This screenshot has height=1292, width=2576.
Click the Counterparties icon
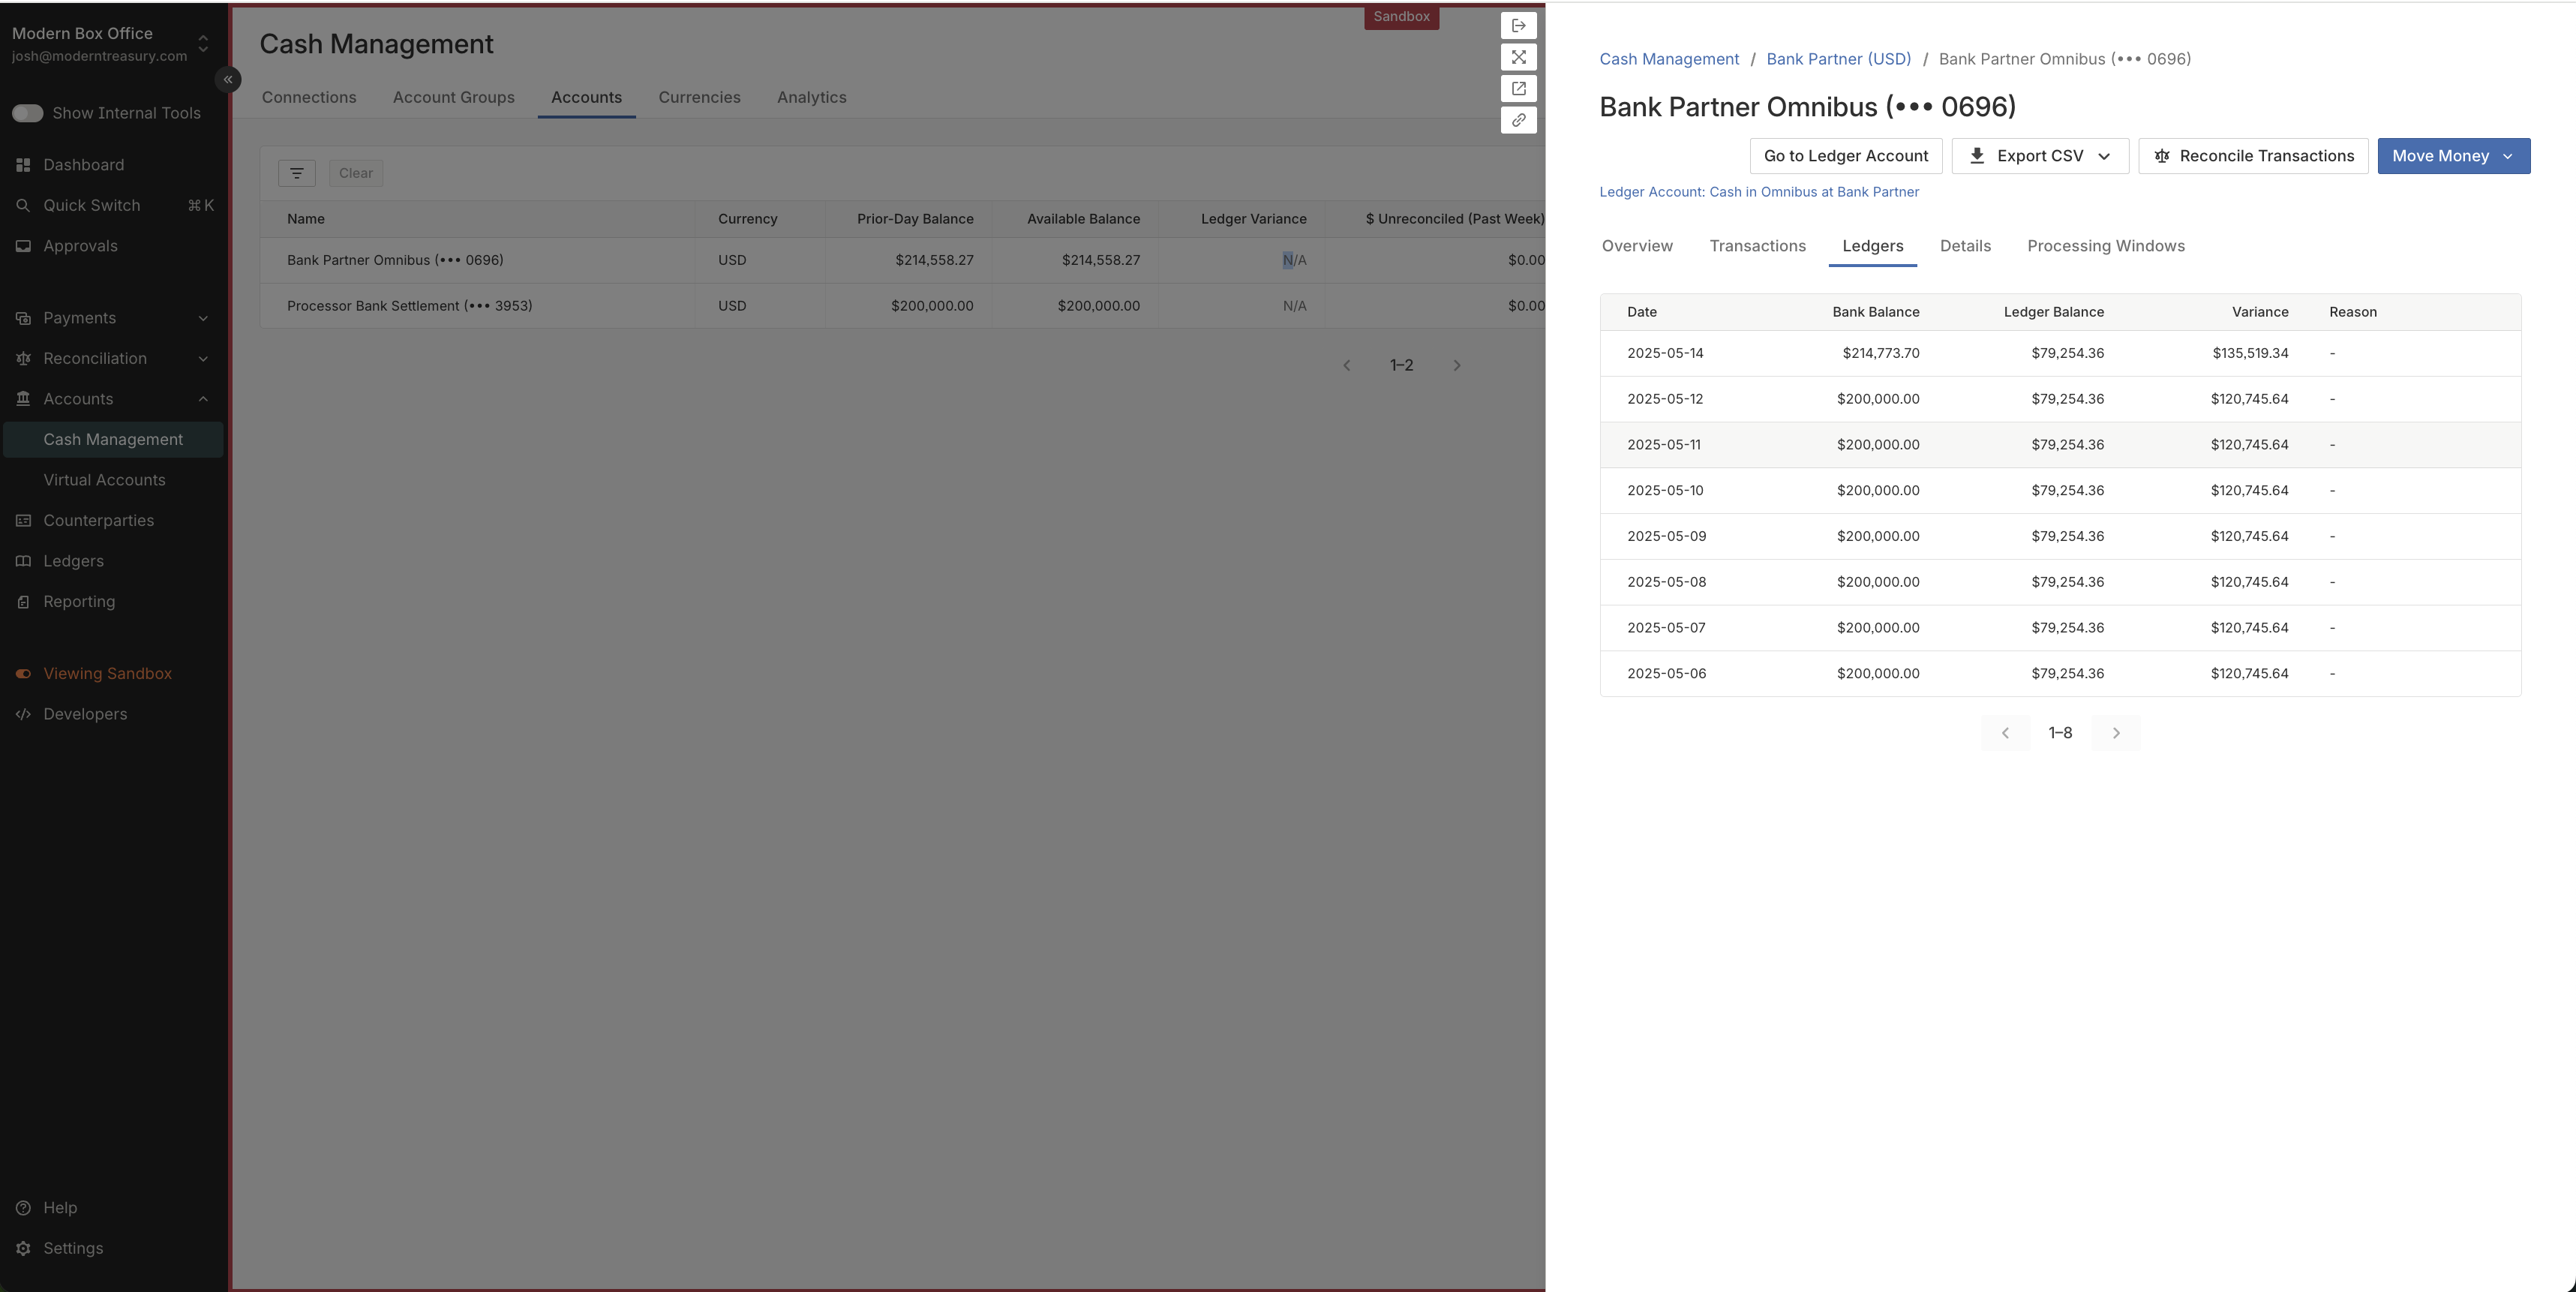coord(23,521)
